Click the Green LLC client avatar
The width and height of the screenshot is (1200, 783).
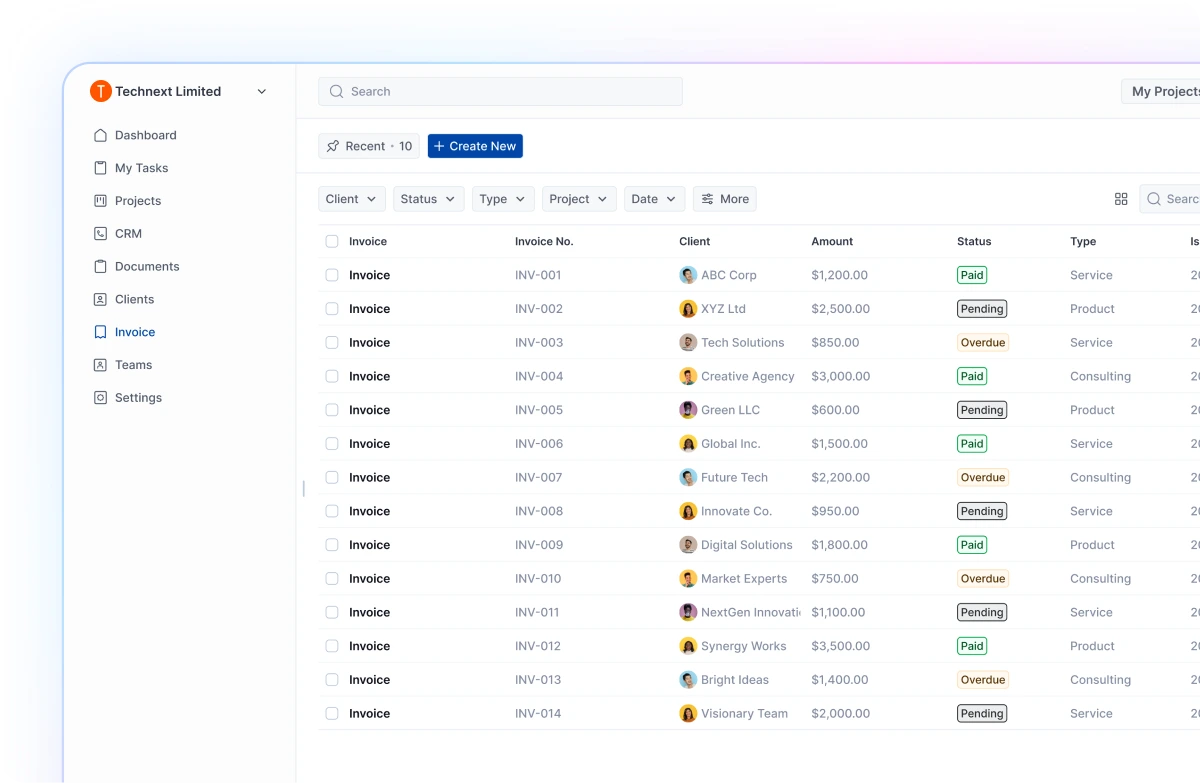click(688, 410)
